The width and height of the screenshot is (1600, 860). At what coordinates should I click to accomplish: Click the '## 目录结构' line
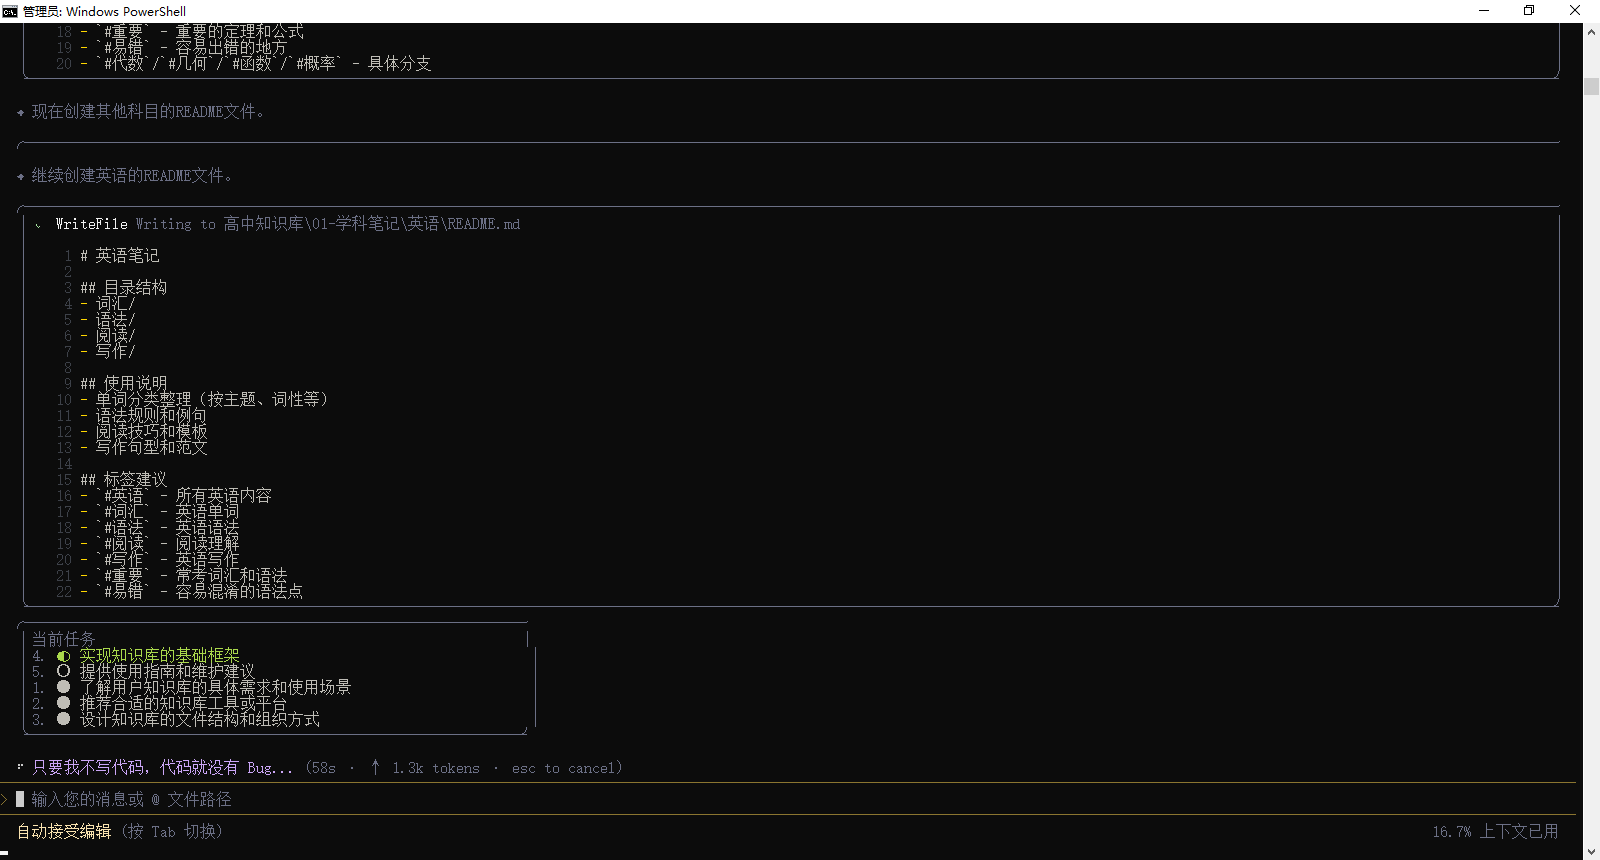[x=124, y=288]
